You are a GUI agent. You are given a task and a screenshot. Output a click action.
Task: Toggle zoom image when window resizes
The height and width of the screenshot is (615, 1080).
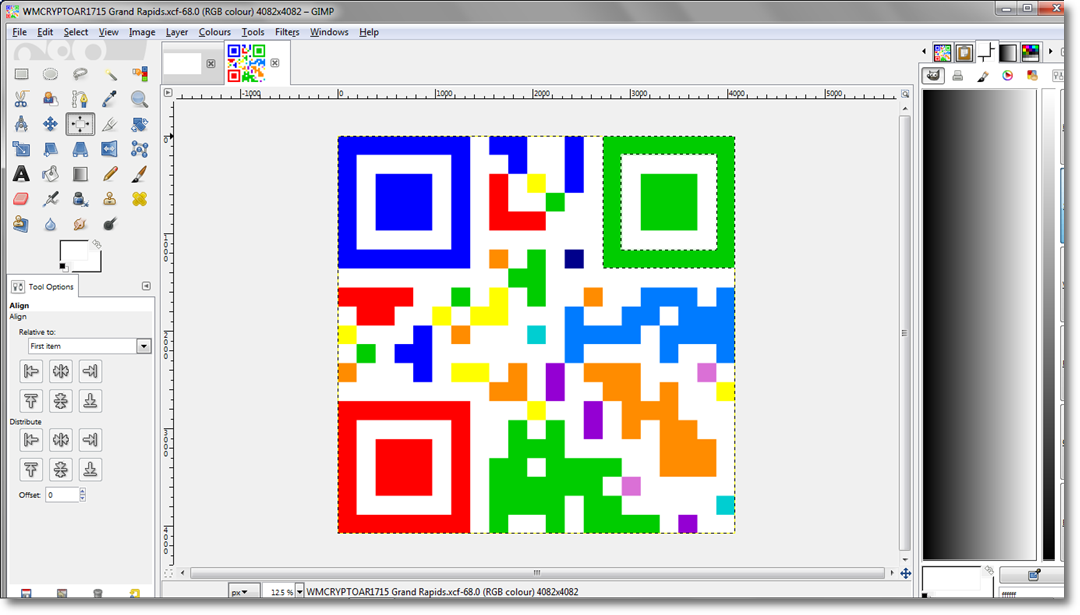[905, 93]
